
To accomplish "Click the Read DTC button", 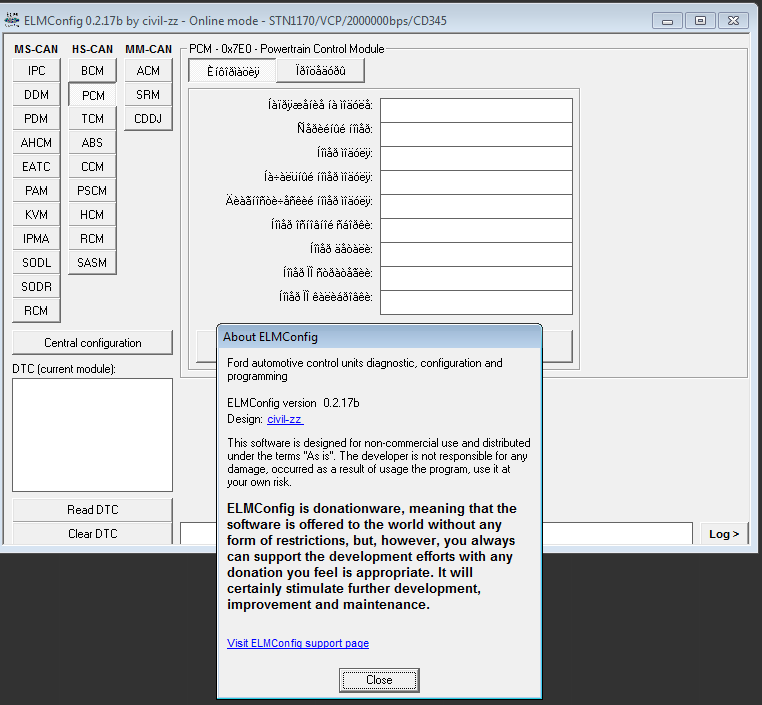I will (92, 510).
